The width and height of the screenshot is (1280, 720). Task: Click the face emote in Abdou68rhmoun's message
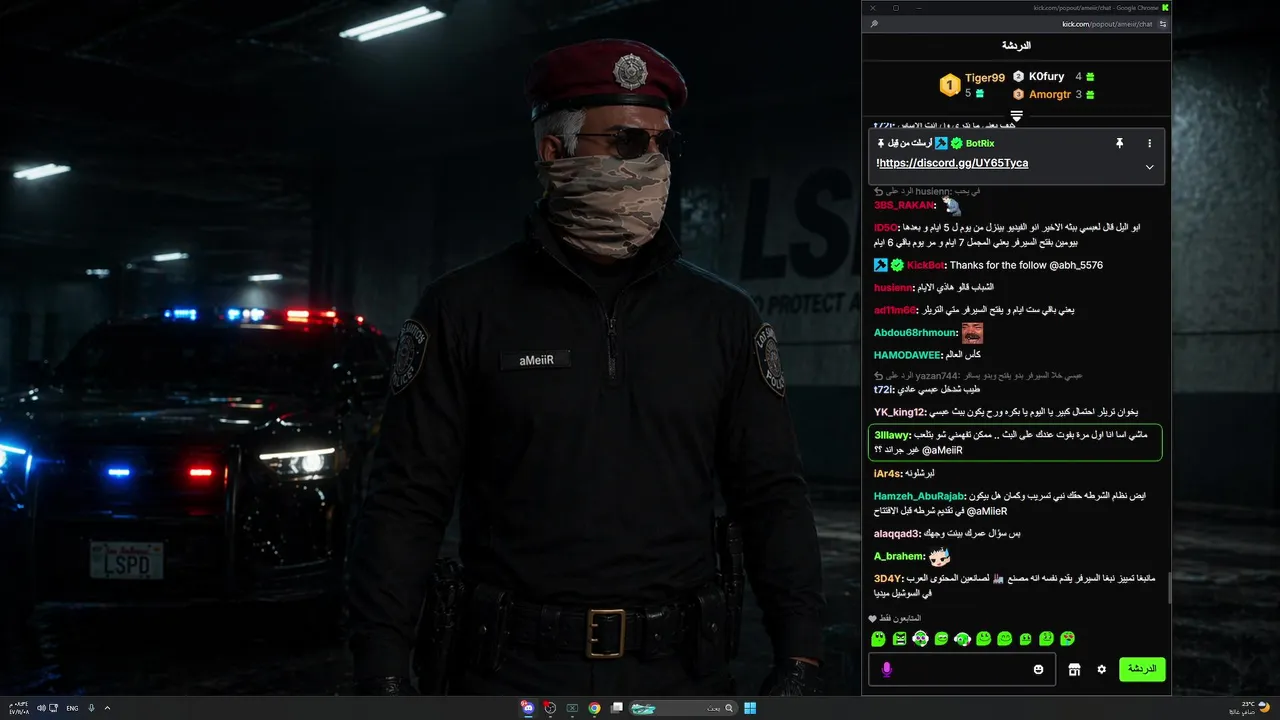(x=972, y=333)
